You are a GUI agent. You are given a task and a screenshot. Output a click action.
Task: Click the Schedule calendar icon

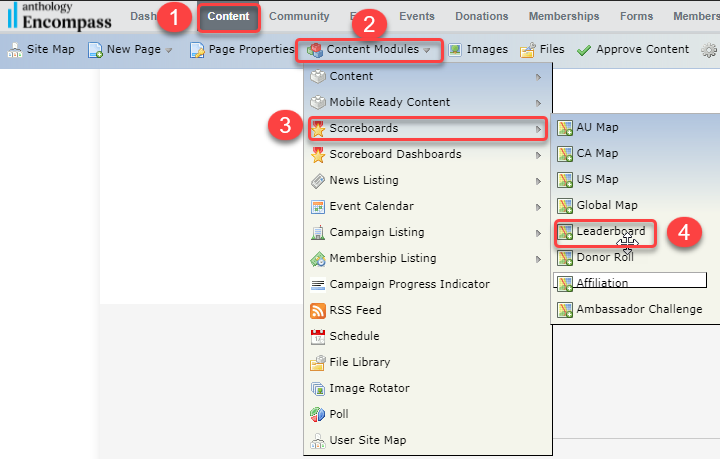tap(318, 336)
